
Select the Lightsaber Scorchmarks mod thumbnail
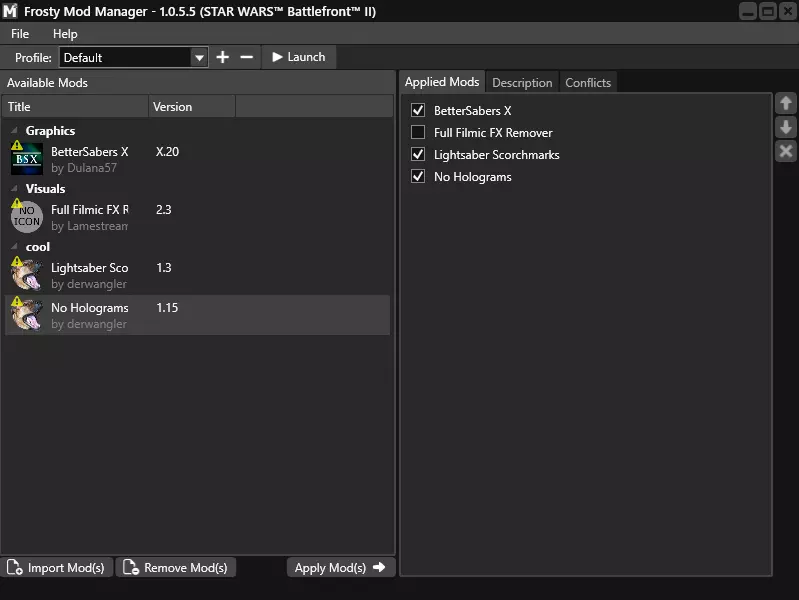click(x=27, y=275)
